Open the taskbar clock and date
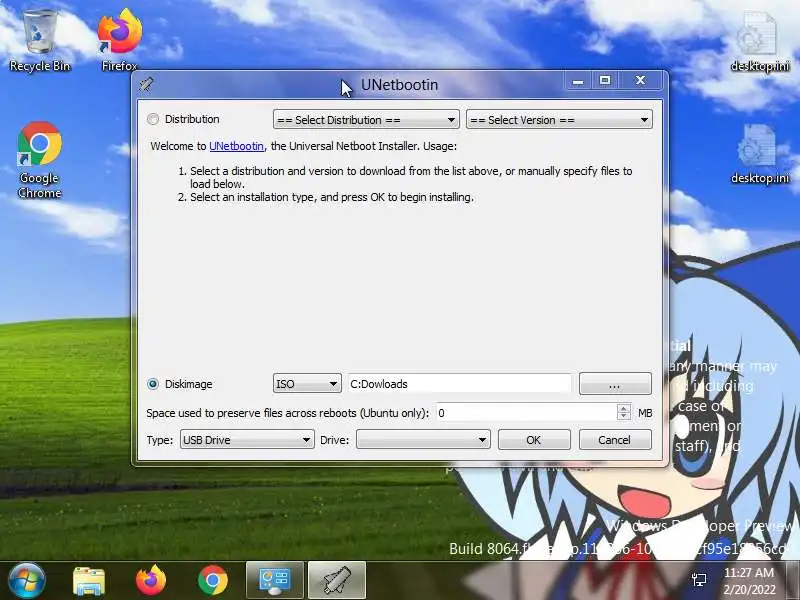The height and width of the screenshot is (600, 800). point(749,581)
